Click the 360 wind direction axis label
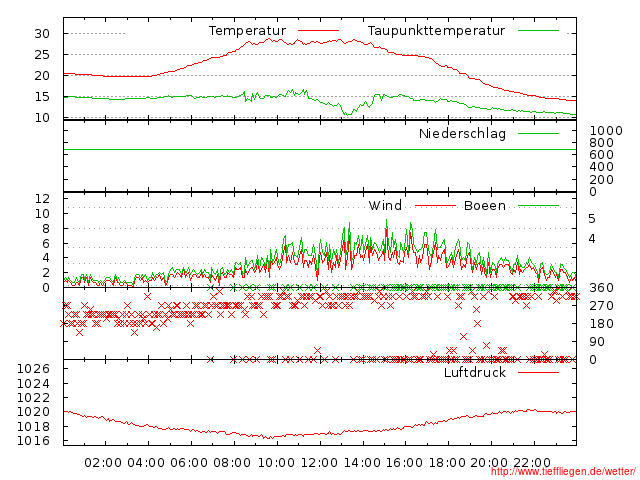640x480 pixels. tap(601, 288)
